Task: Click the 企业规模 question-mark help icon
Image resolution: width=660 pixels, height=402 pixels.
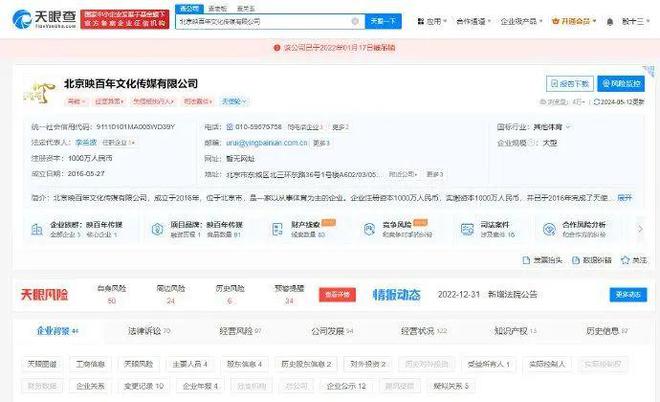Action: pos(532,143)
